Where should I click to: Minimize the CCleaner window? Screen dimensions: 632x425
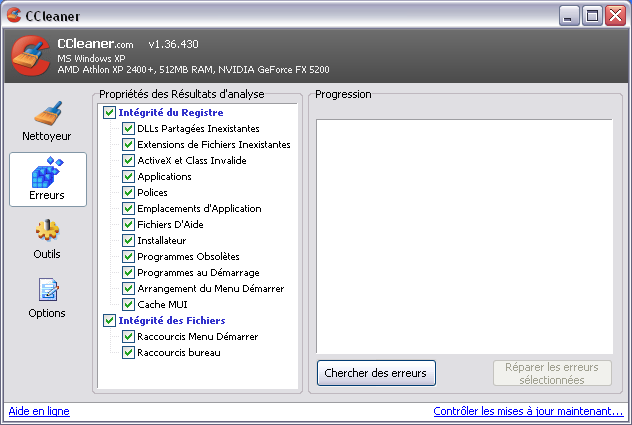pos(569,16)
